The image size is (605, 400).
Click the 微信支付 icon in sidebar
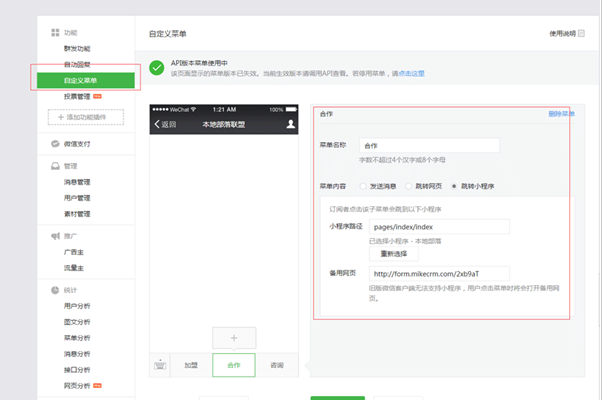55,144
